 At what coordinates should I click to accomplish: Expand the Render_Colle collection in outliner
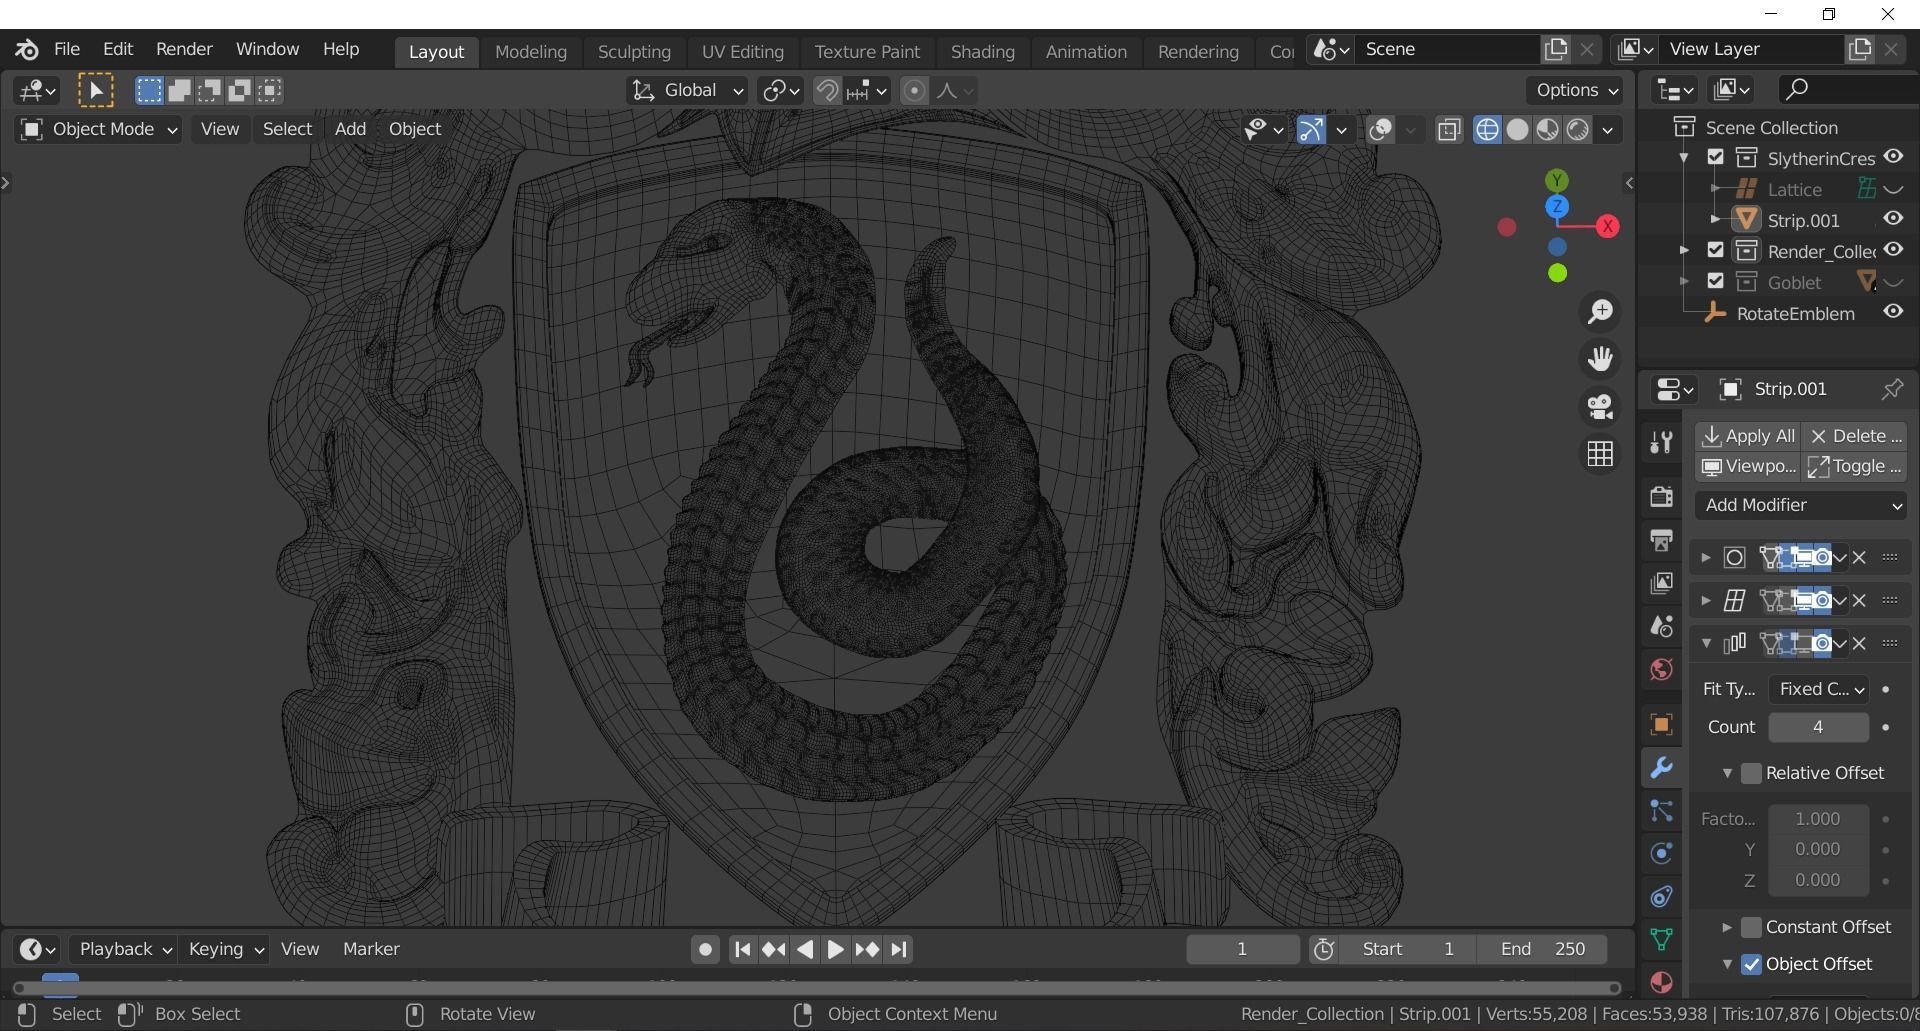(x=1684, y=250)
